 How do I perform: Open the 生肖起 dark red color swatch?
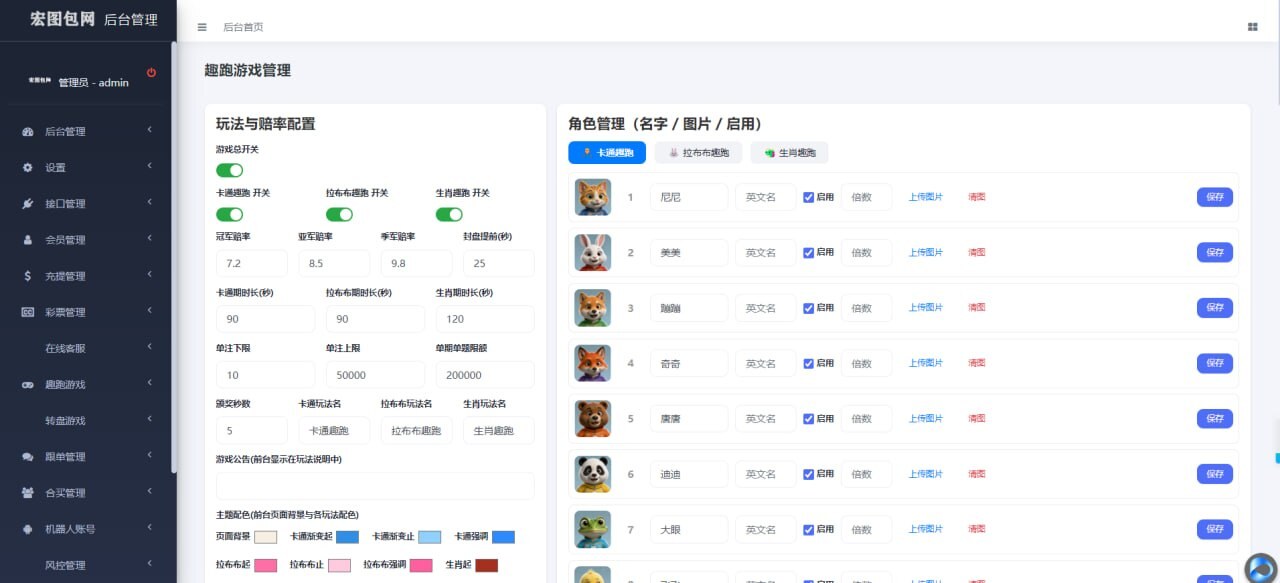pyautogui.click(x=487, y=565)
